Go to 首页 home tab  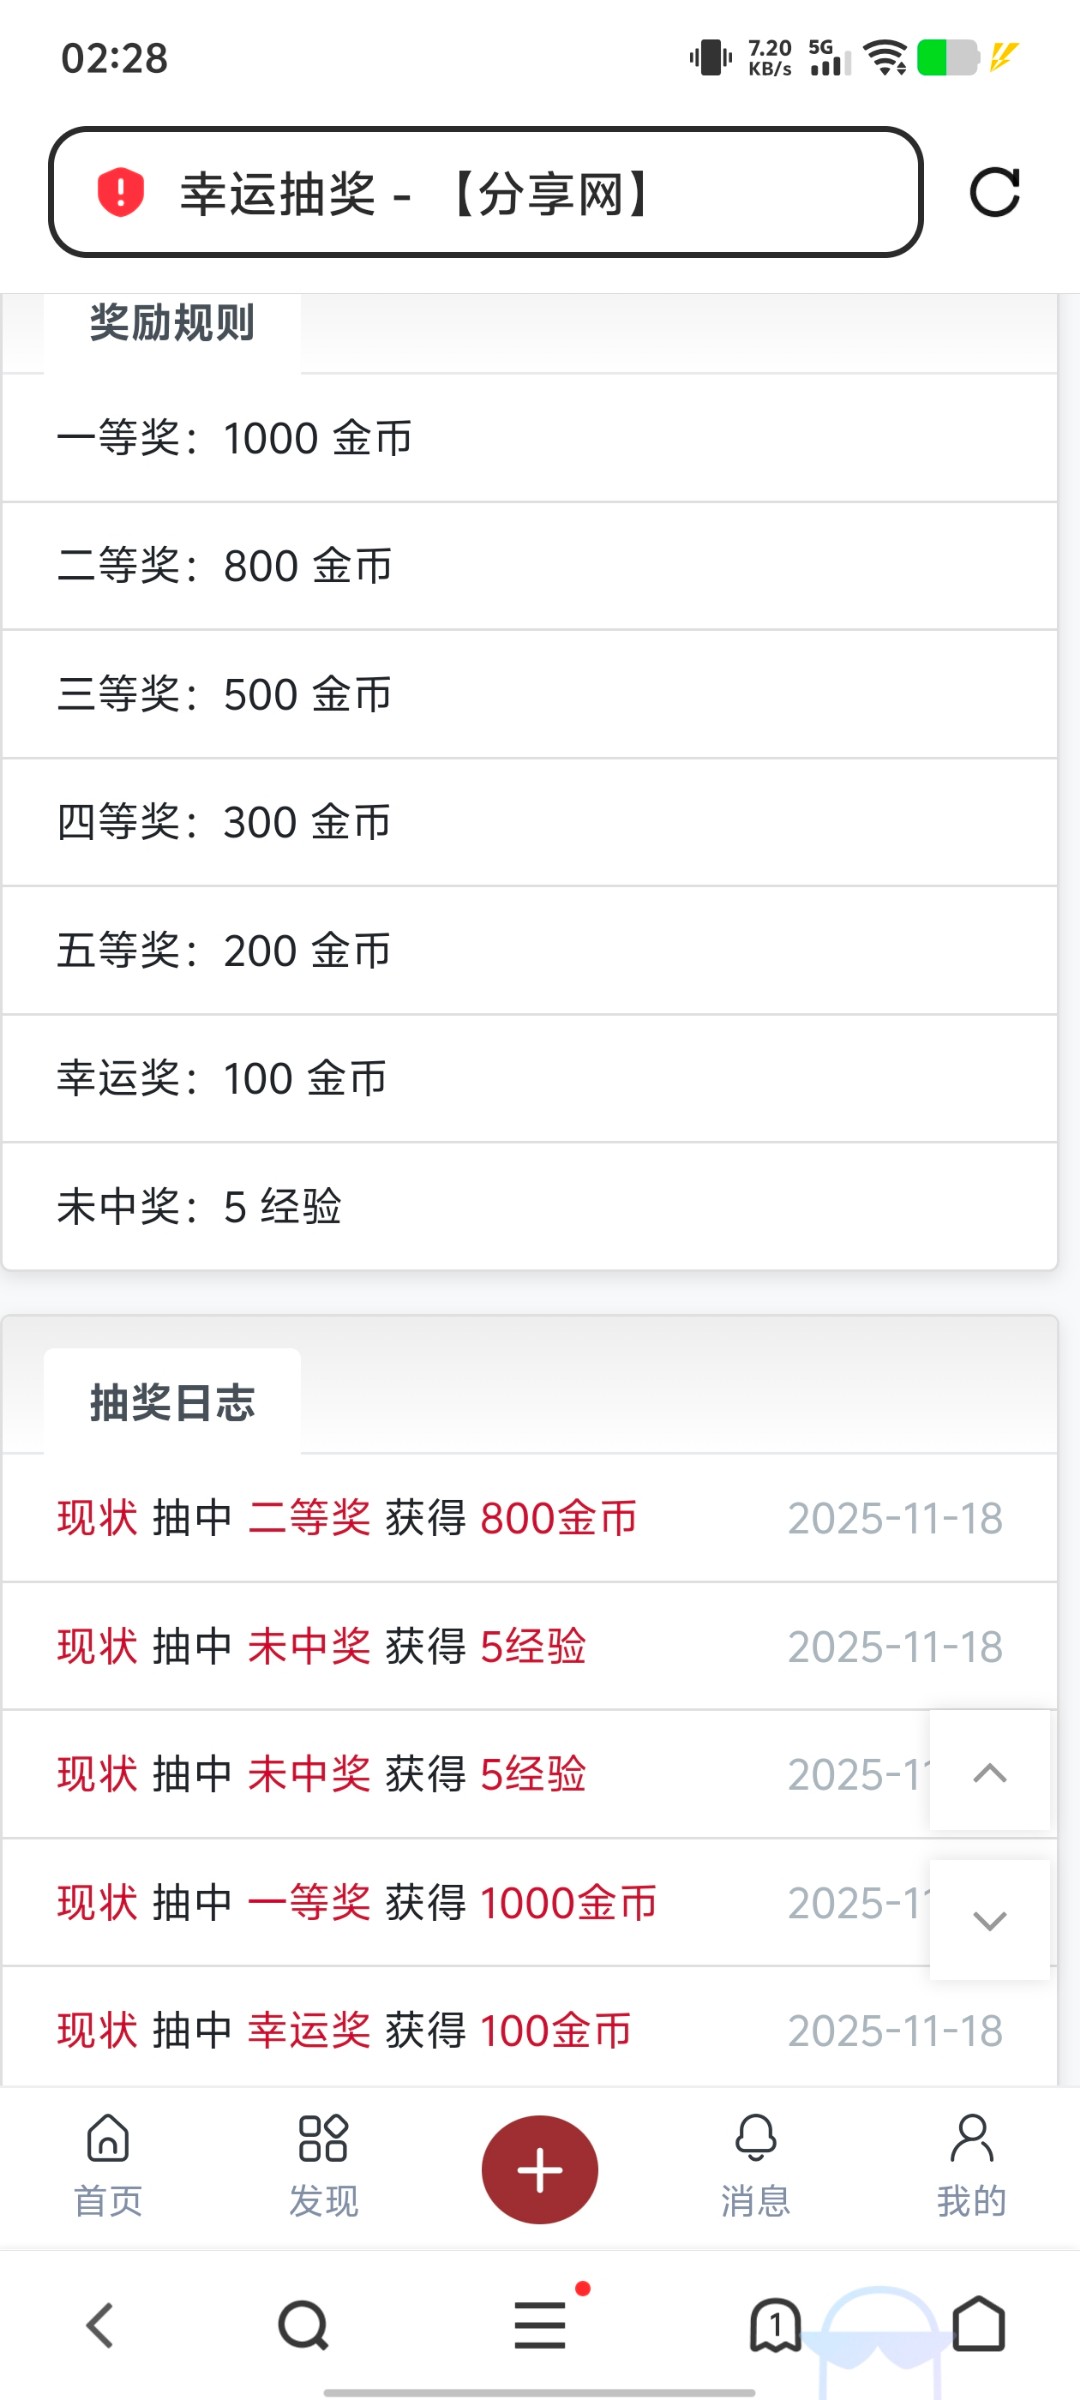108,2165
